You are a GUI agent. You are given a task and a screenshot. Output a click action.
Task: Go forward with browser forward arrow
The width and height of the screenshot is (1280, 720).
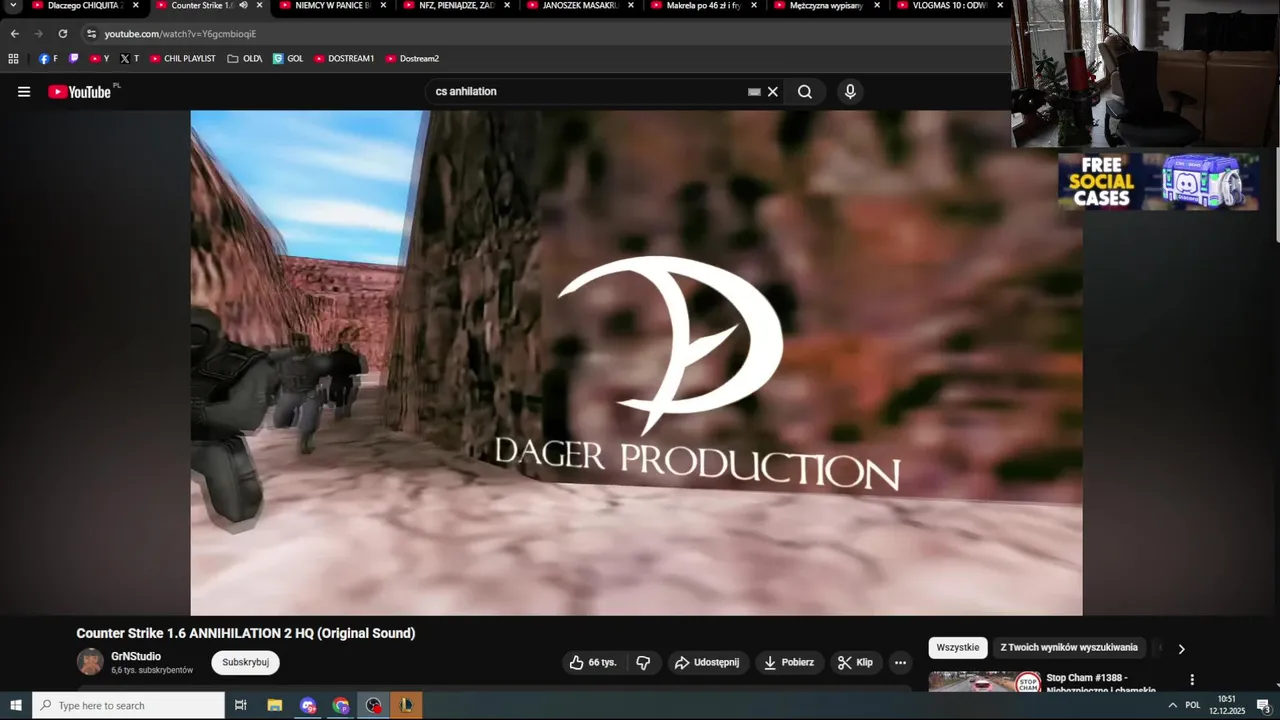(39, 34)
